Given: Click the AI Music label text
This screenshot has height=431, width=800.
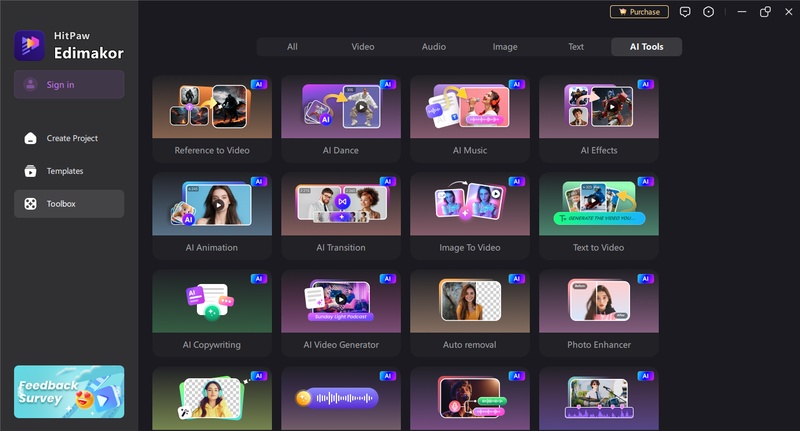Looking at the screenshot, I should [470, 150].
